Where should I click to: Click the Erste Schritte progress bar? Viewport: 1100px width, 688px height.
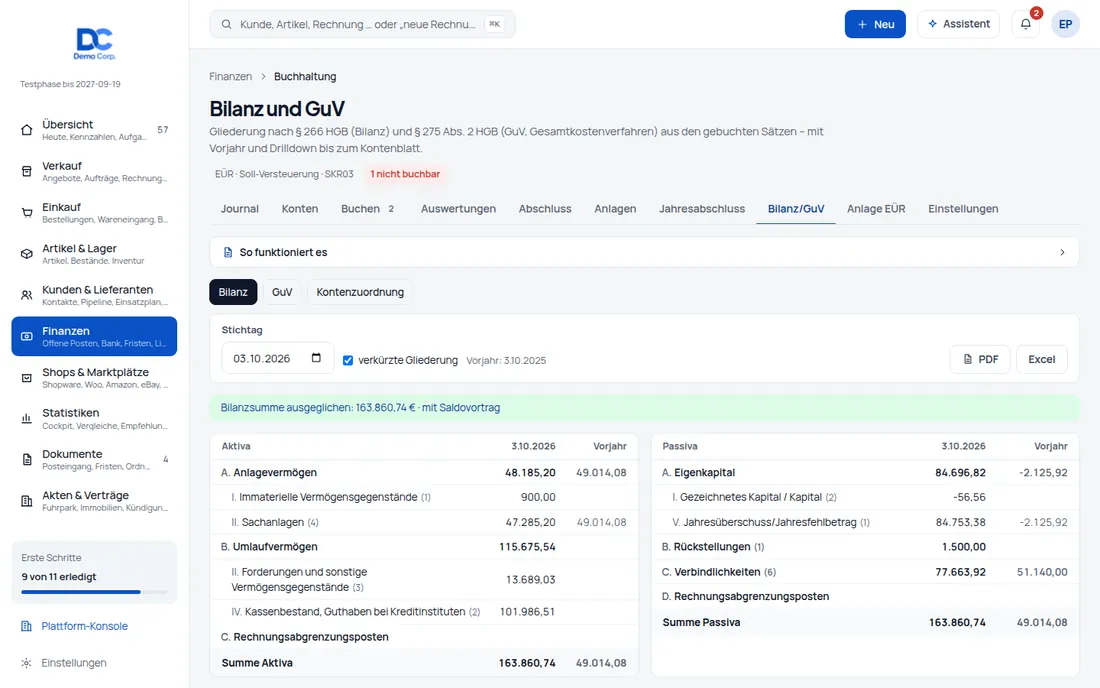pos(94,592)
